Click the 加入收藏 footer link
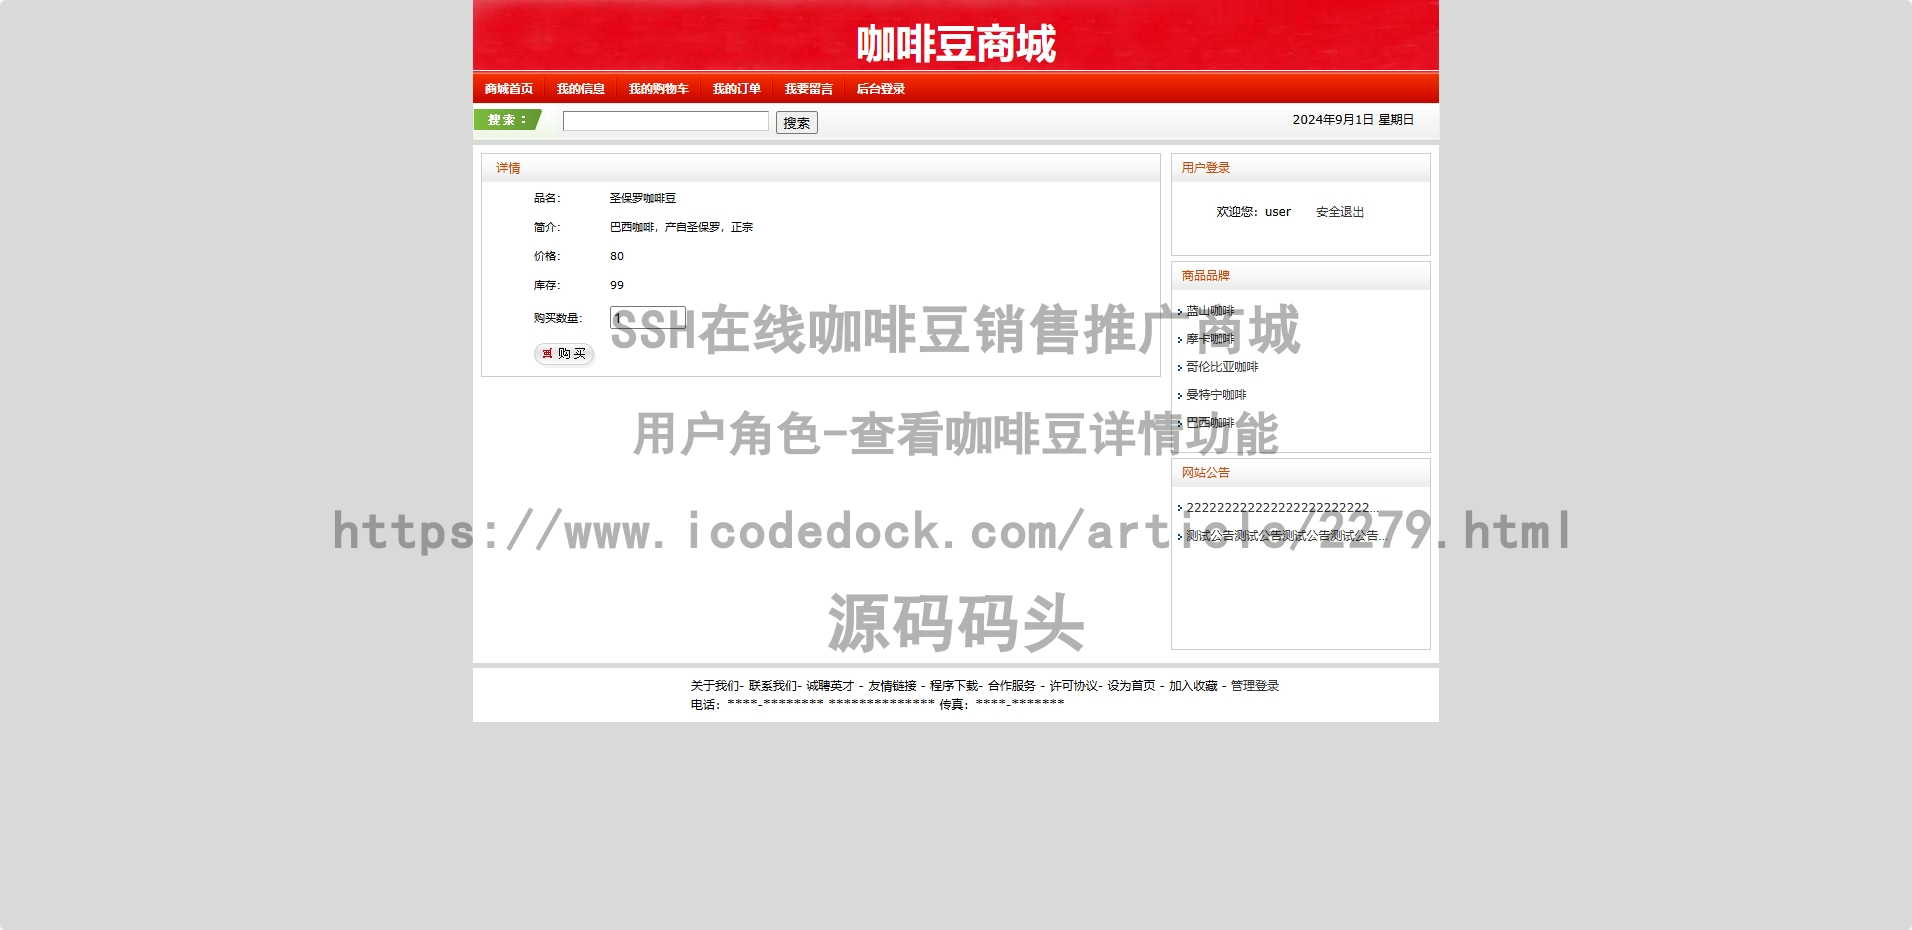This screenshot has height=930, width=1912. point(1193,686)
